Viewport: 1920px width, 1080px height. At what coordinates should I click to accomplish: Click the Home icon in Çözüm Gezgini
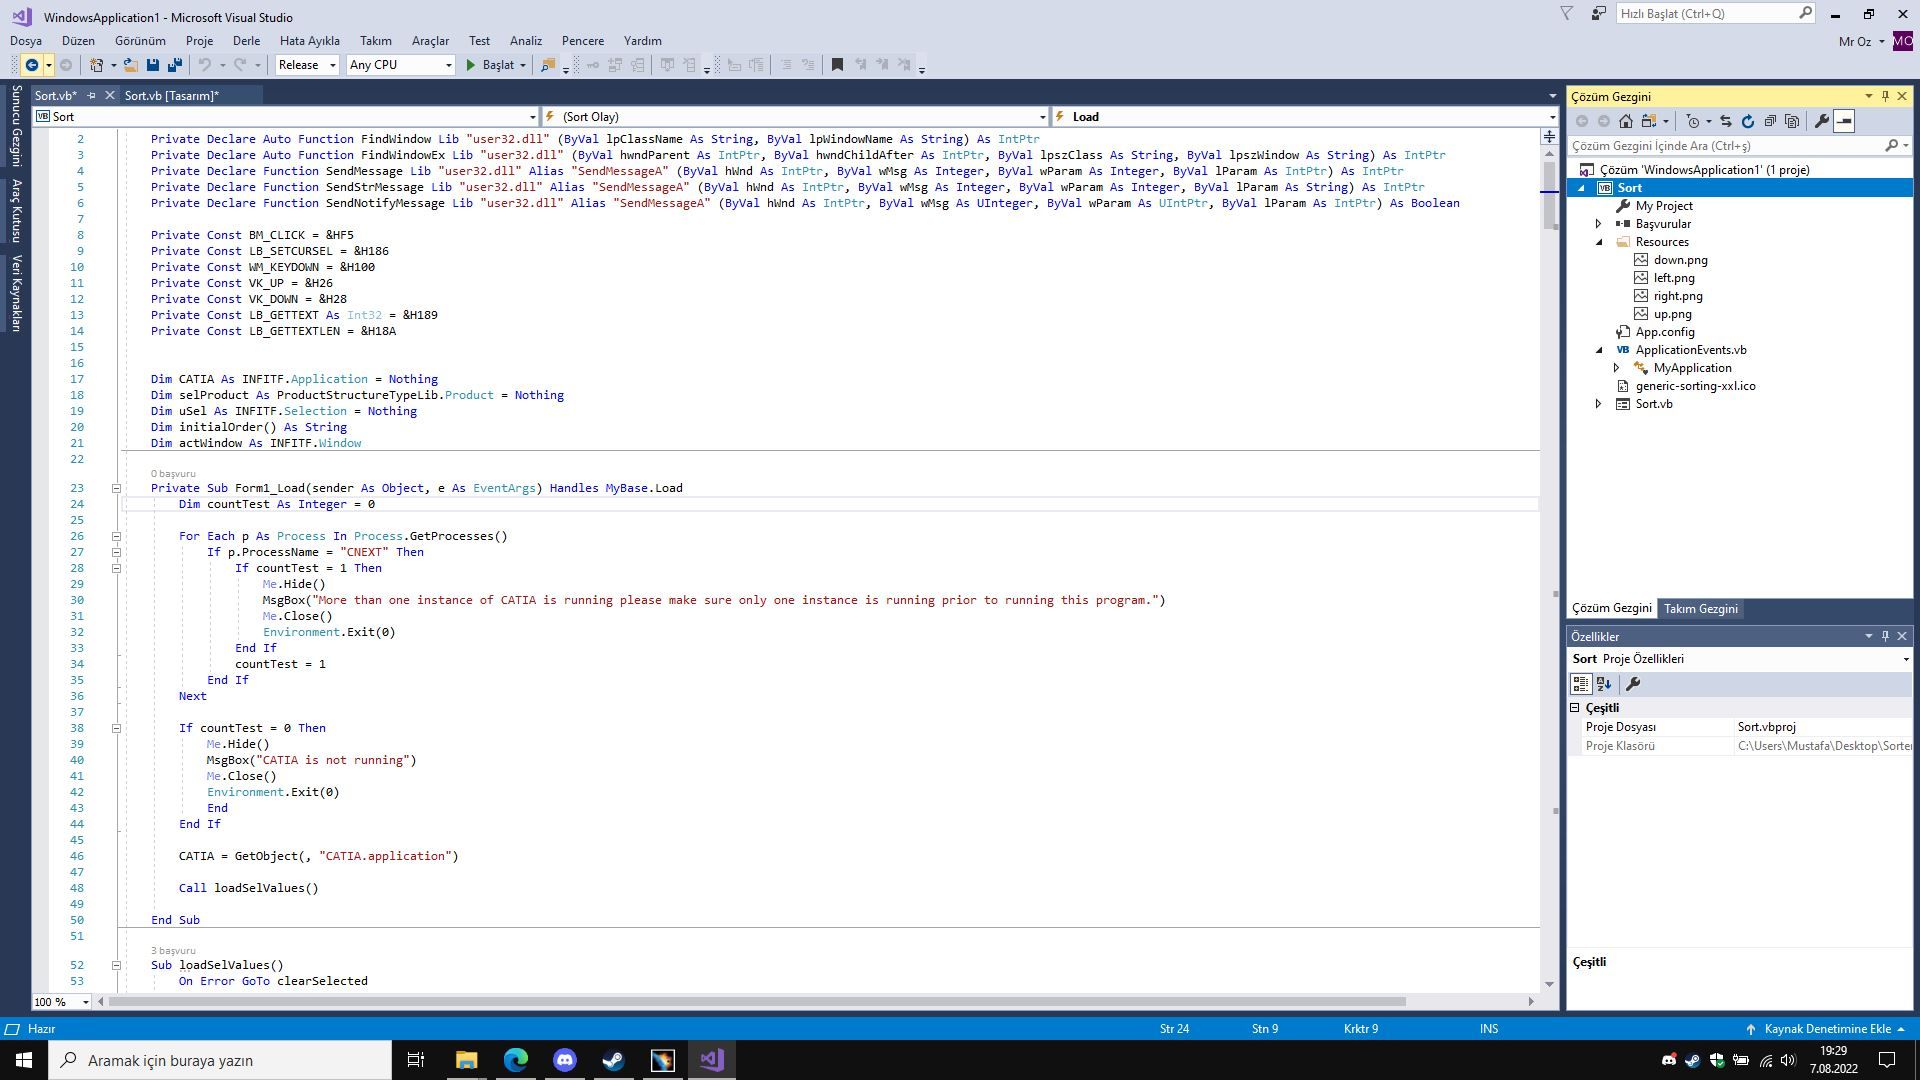point(1626,121)
